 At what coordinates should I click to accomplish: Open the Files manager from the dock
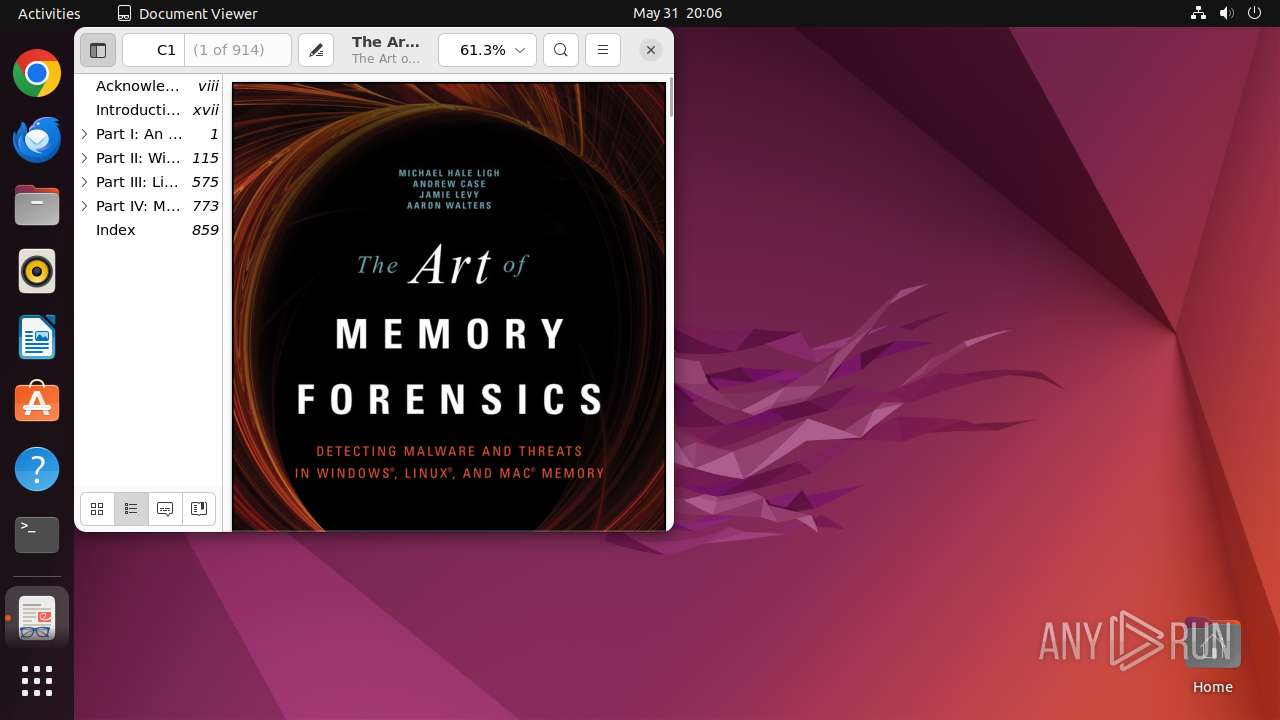point(37,205)
